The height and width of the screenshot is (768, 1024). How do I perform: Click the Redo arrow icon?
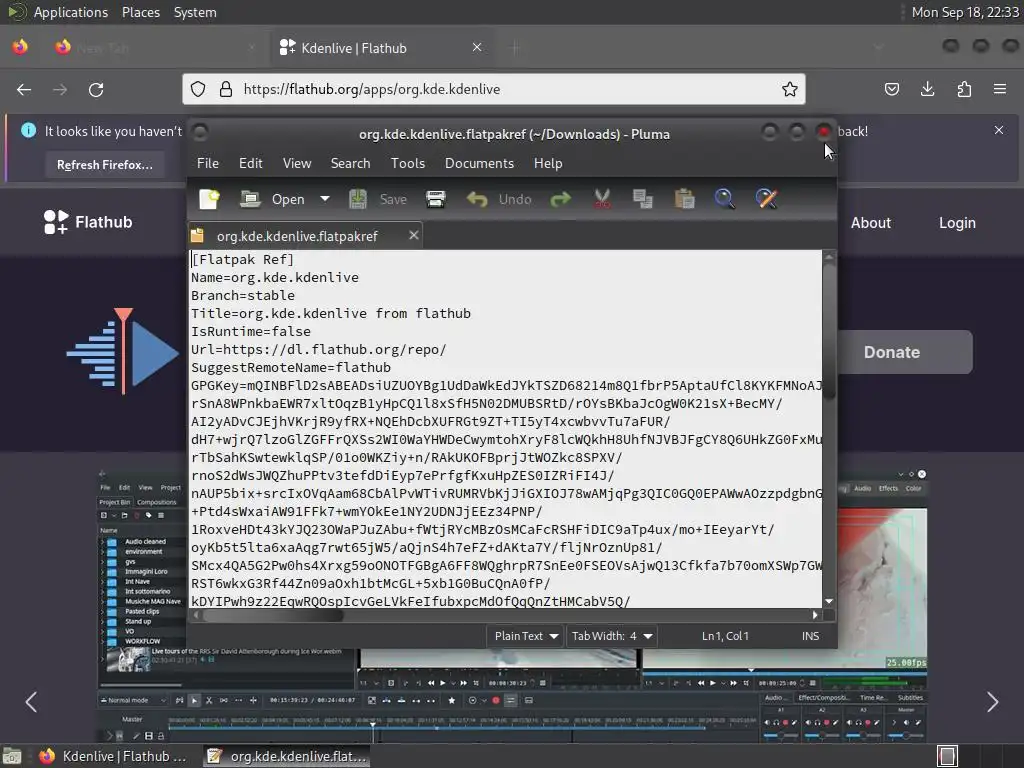pos(560,199)
